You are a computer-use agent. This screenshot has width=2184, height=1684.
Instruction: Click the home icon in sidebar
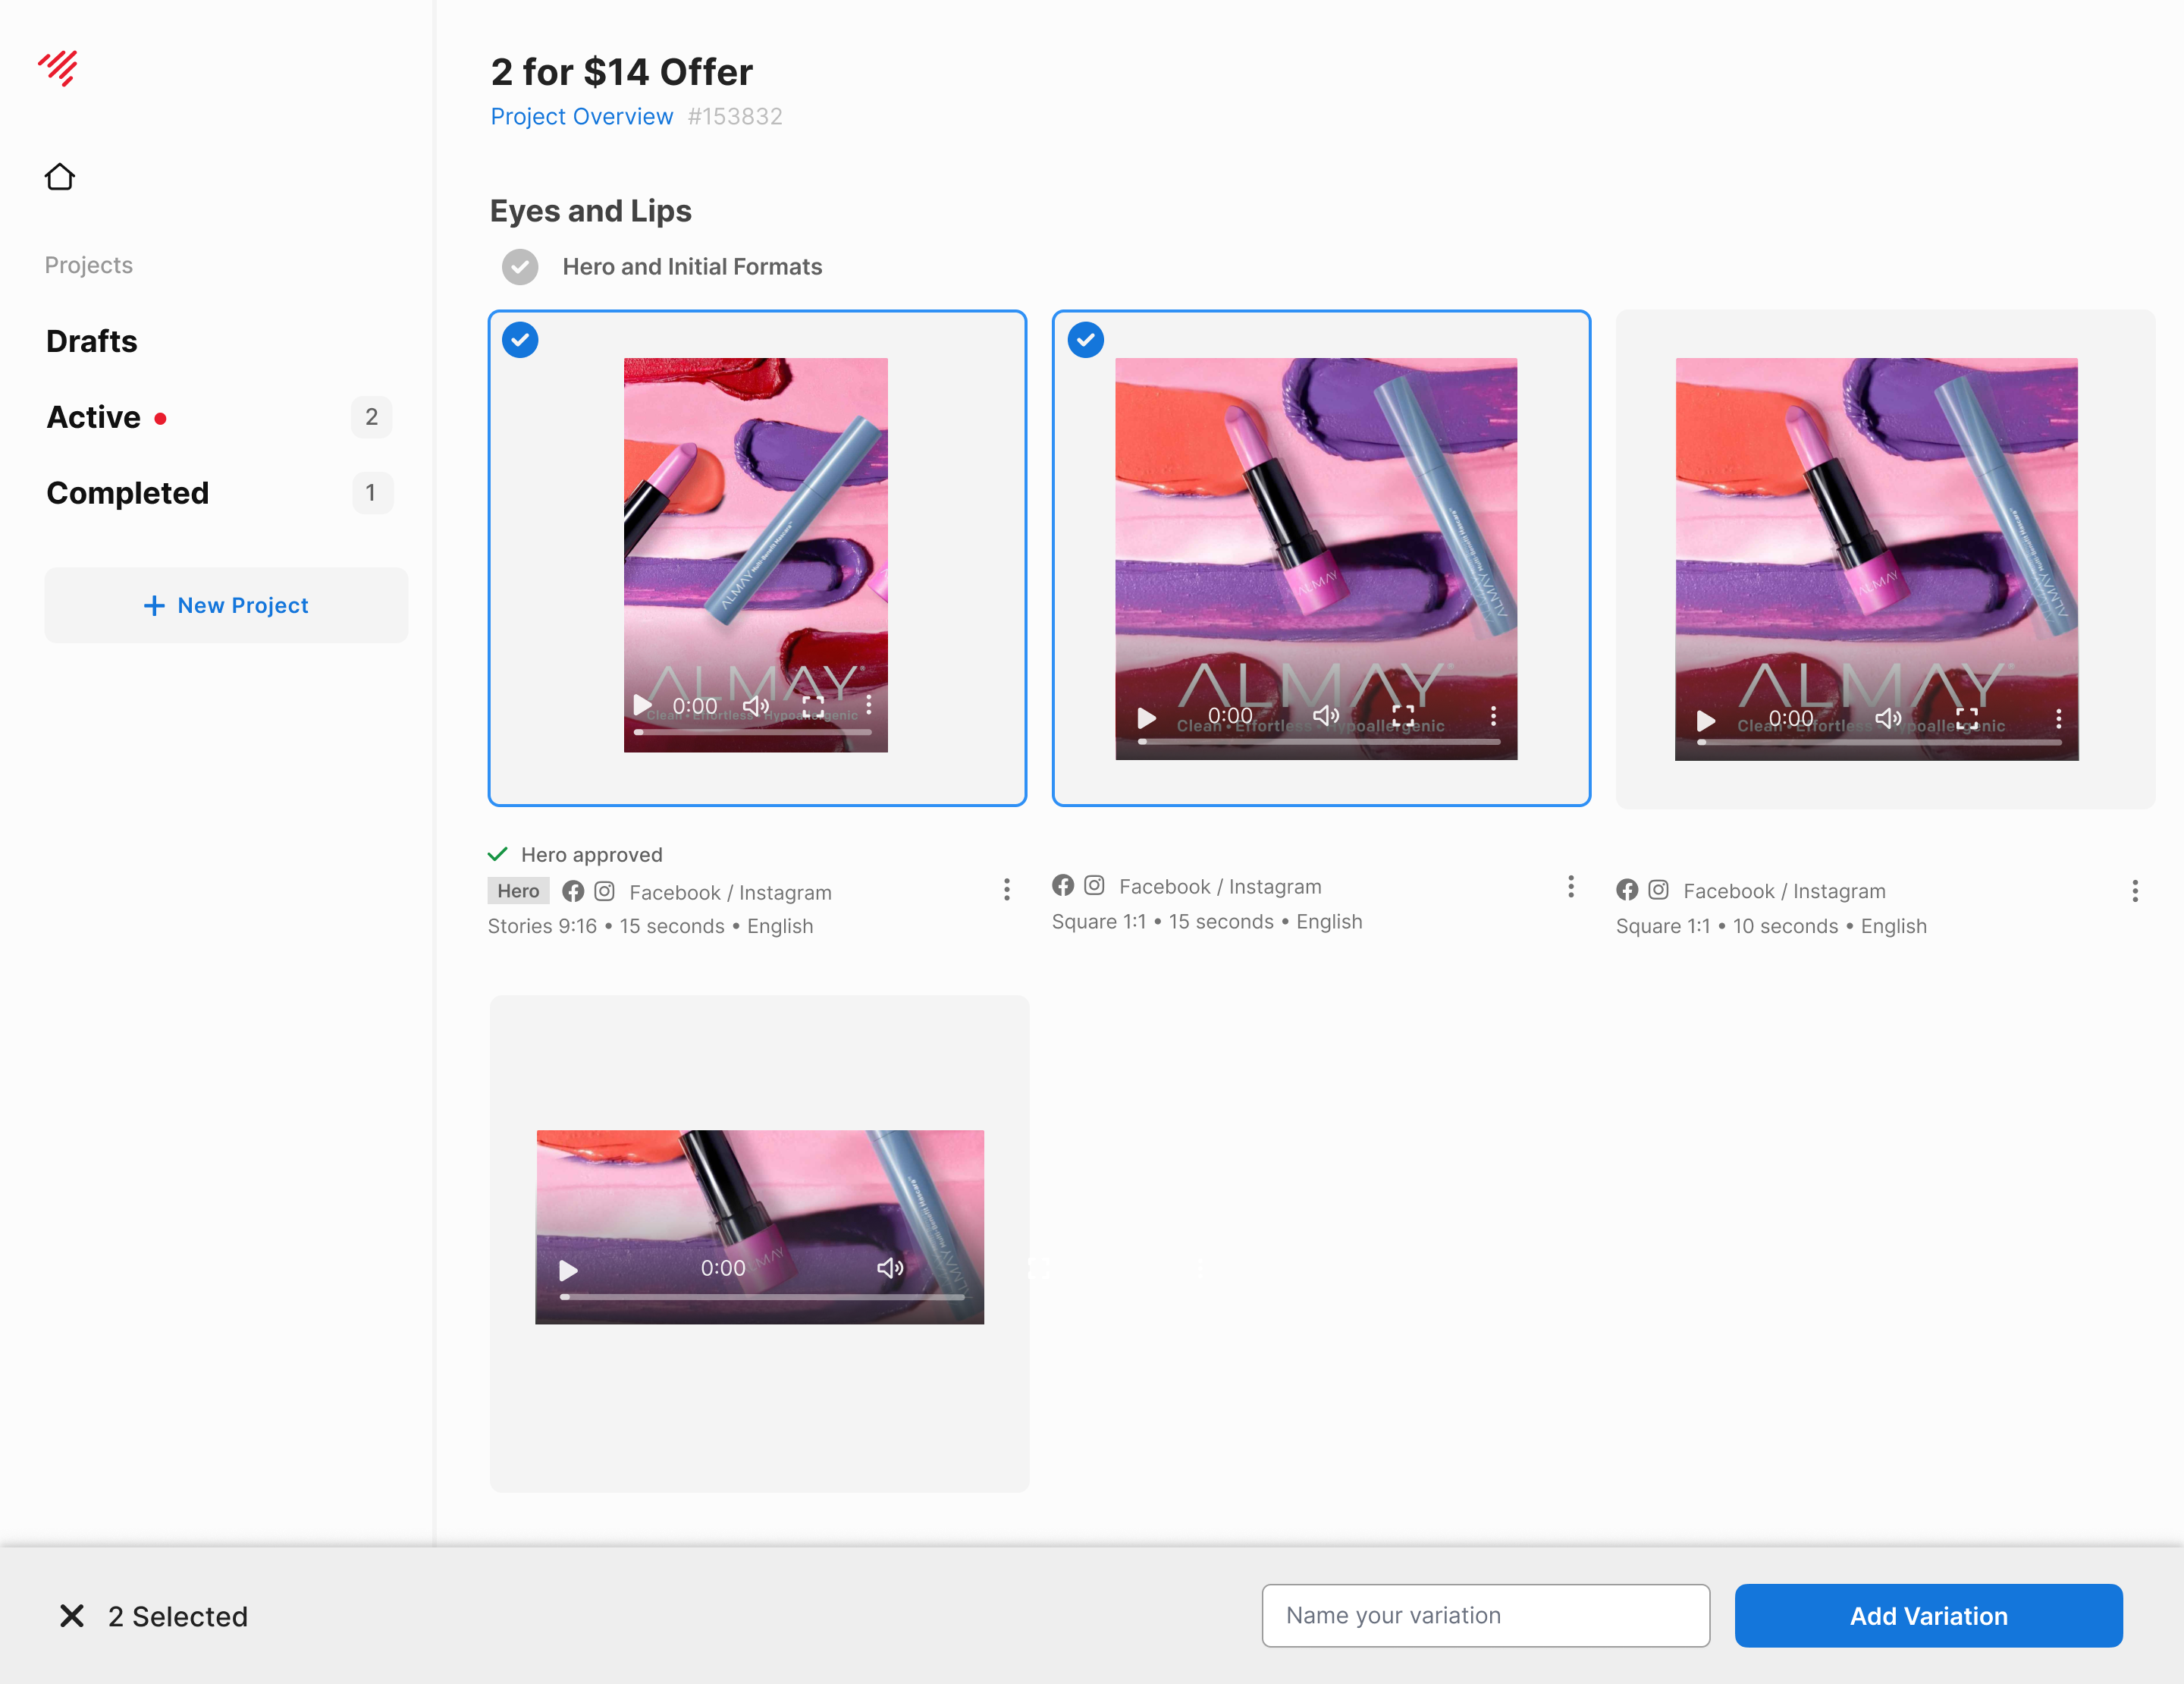point(60,177)
